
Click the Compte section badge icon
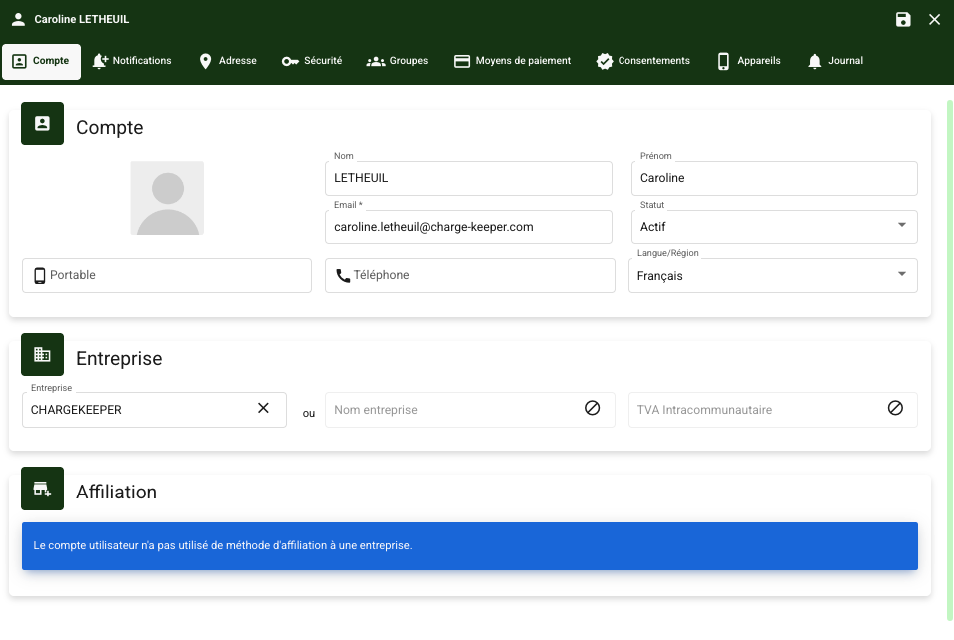click(42, 124)
